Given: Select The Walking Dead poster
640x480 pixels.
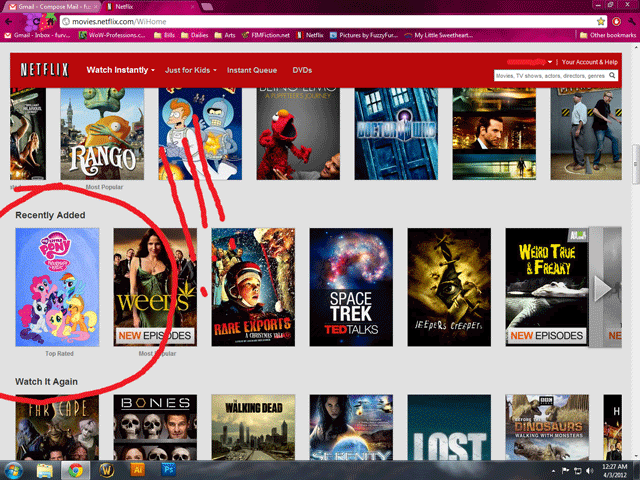Looking at the screenshot, I should (x=253, y=427).
